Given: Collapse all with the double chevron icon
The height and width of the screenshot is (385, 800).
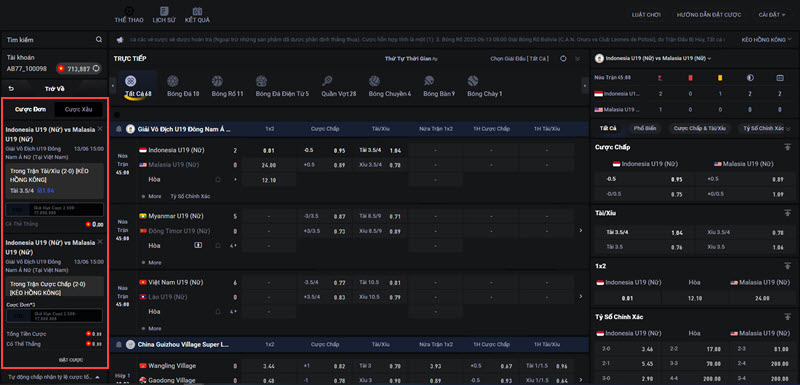Looking at the screenshot, I should 578,59.
